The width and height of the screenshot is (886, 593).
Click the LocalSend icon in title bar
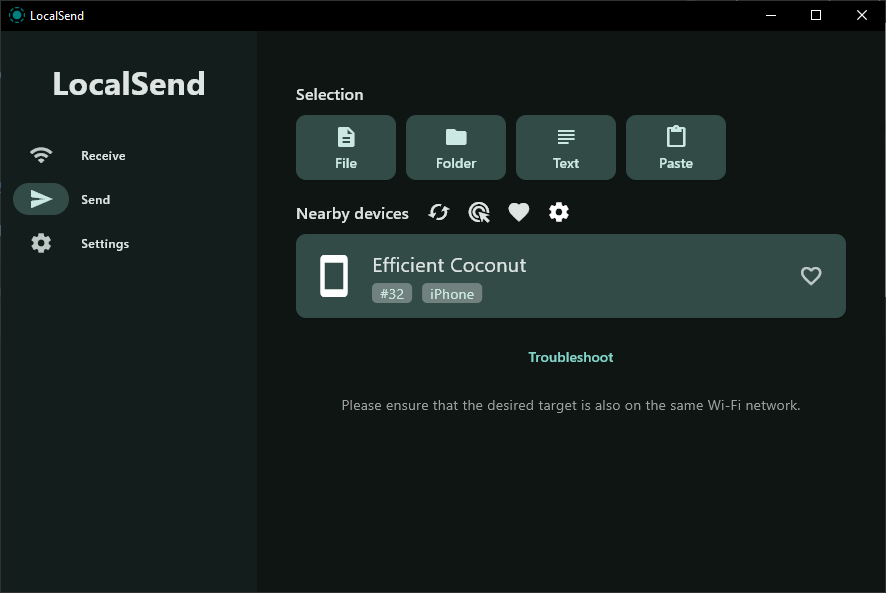coord(15,15)
